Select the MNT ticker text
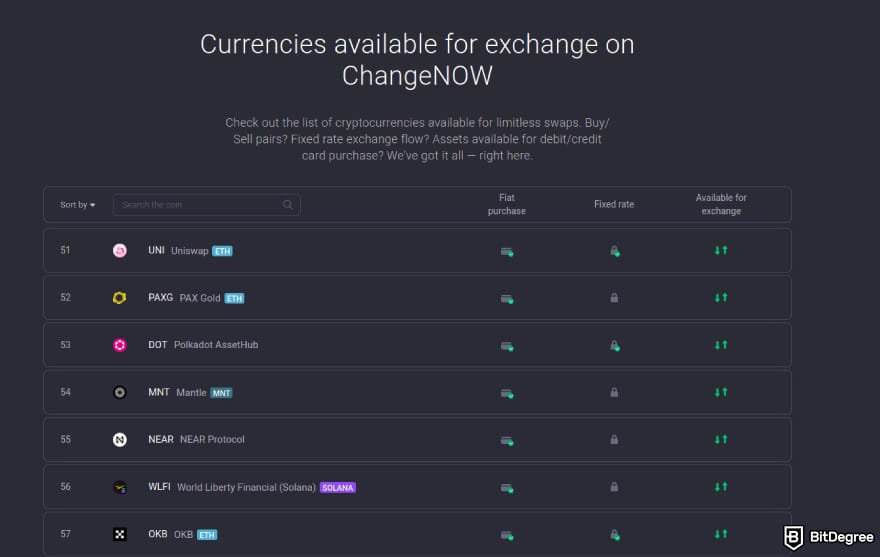This screenshot has width=880, height=557. (159, 392)
